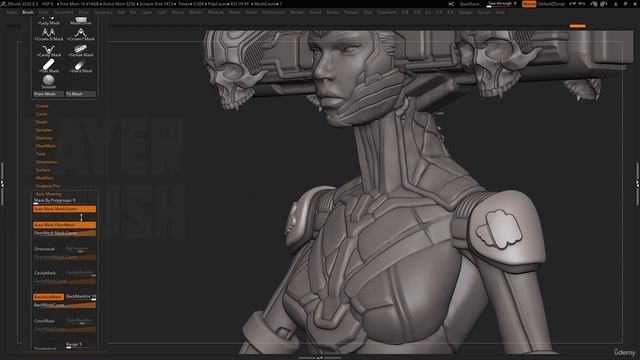Open the Preferences menu
The width and height of the screenshot is (640, 360).
pyautogui.click(x=273, y=12)
